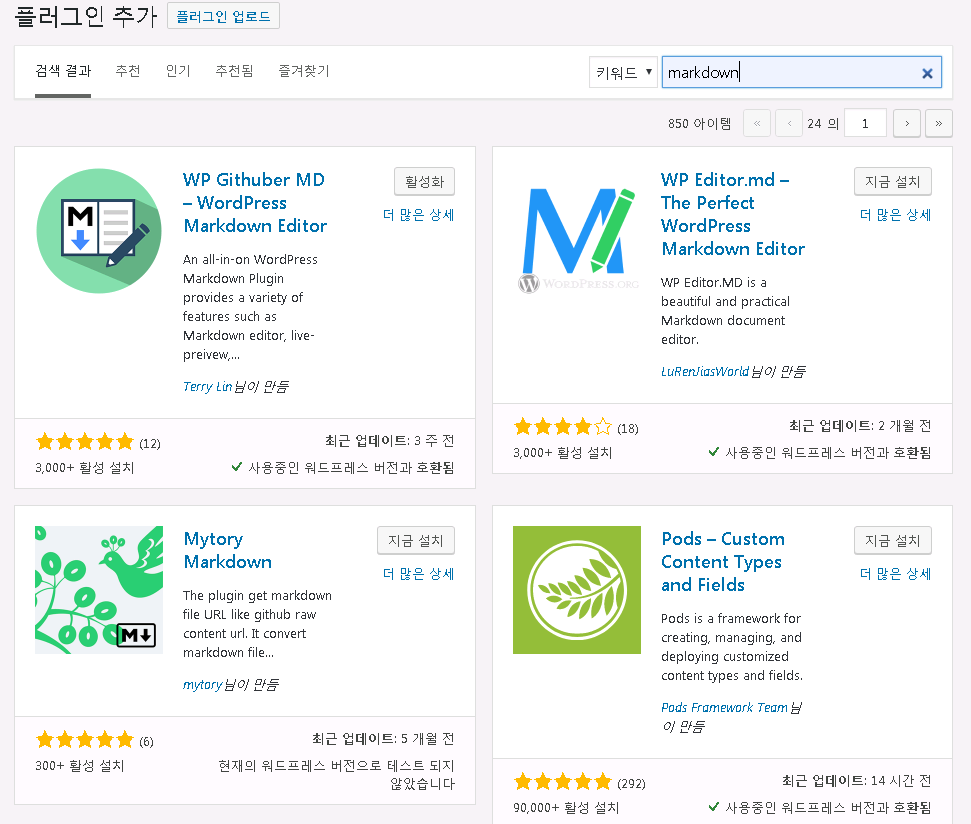The height and width of the screenshot is (824, 971).
Task: Switch to the 추천됨 tab
Action: pyautogui.click(x=234, y=71)
